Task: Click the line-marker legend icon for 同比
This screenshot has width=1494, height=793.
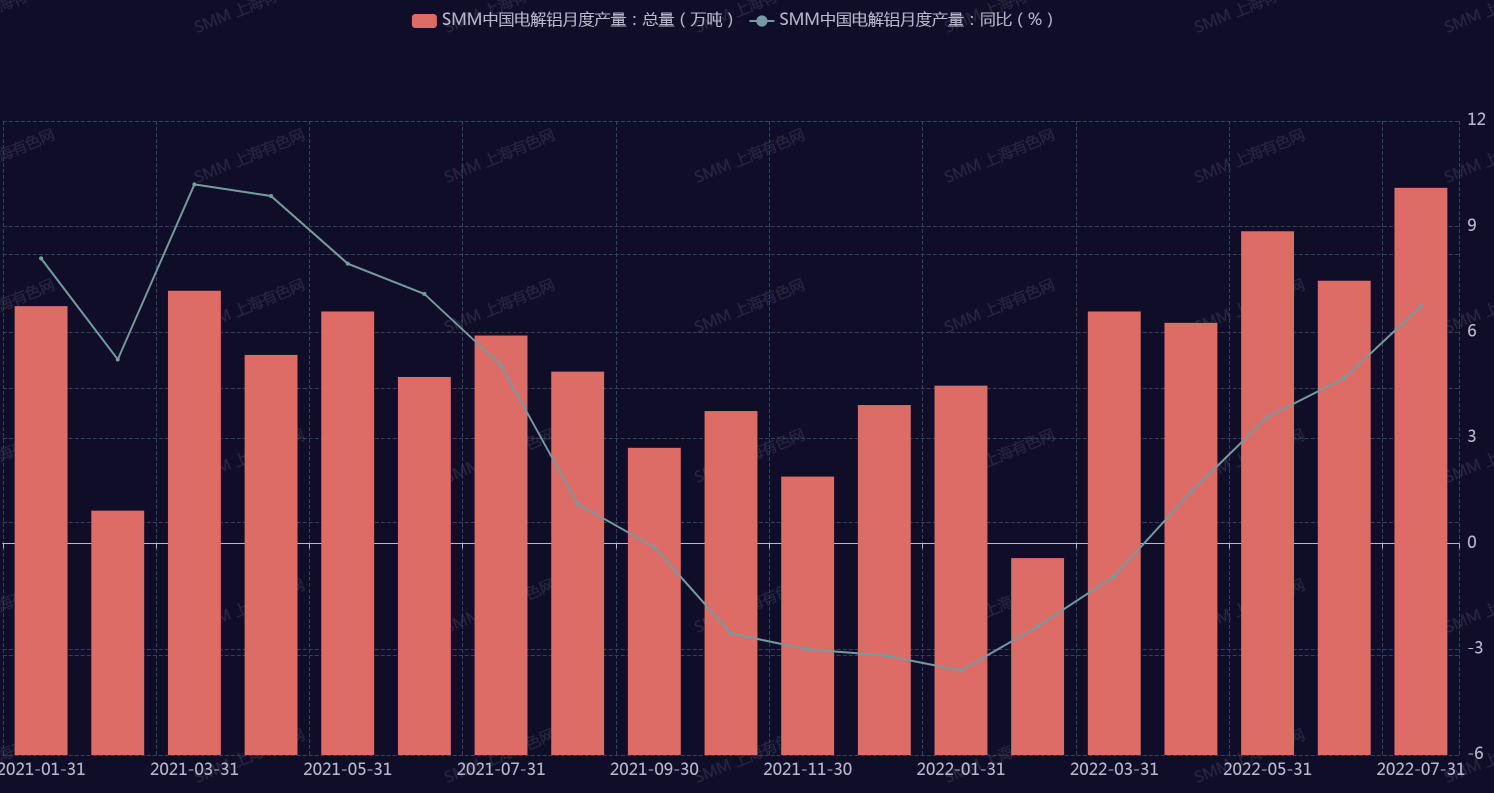Action: (x=762, y=20)
